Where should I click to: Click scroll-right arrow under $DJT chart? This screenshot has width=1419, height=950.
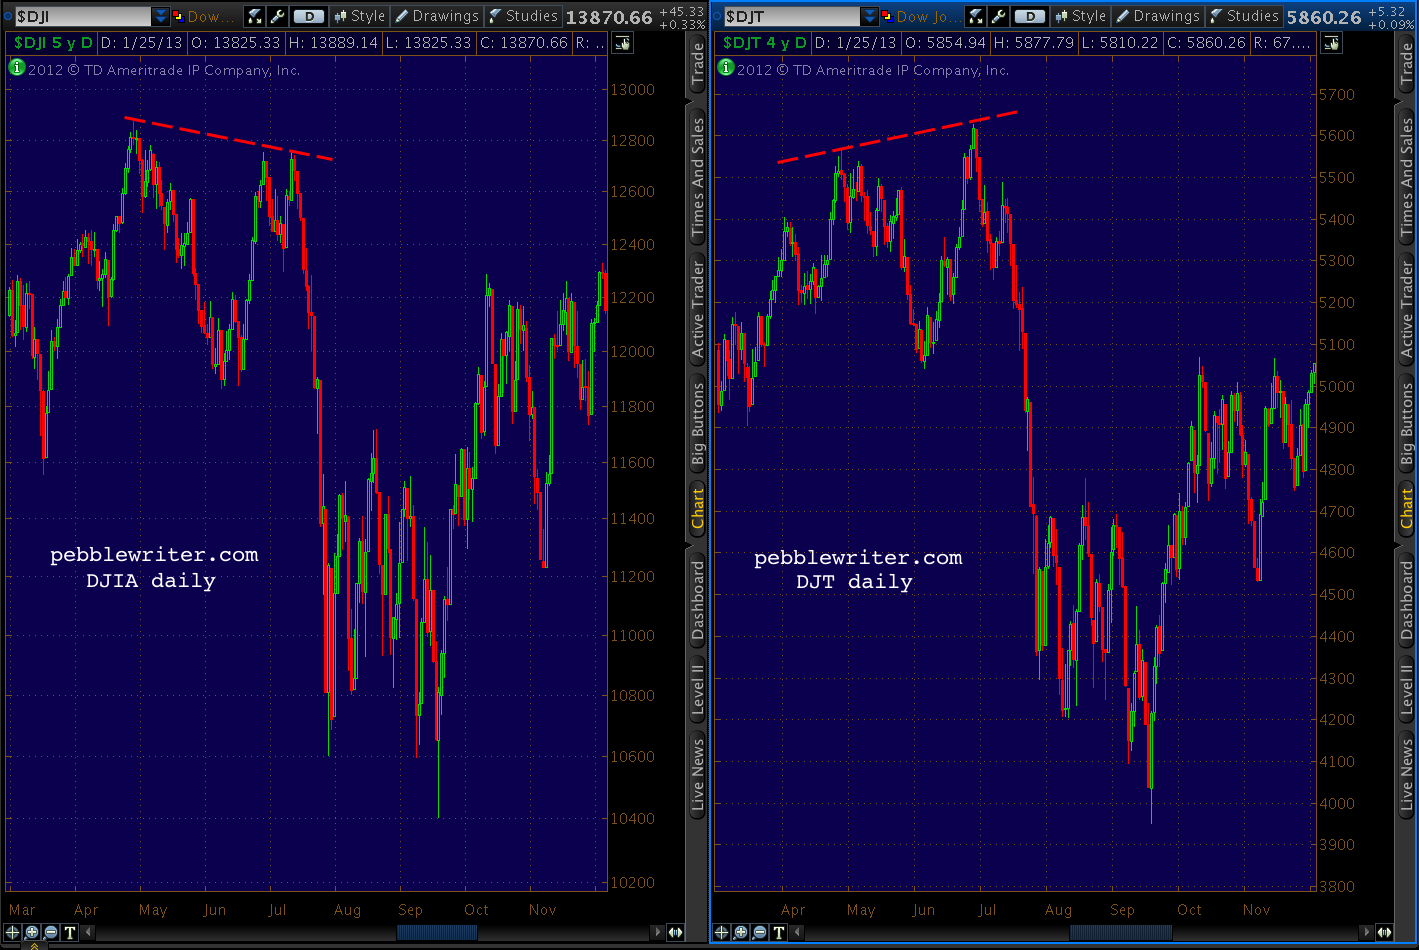[1366, 932]
